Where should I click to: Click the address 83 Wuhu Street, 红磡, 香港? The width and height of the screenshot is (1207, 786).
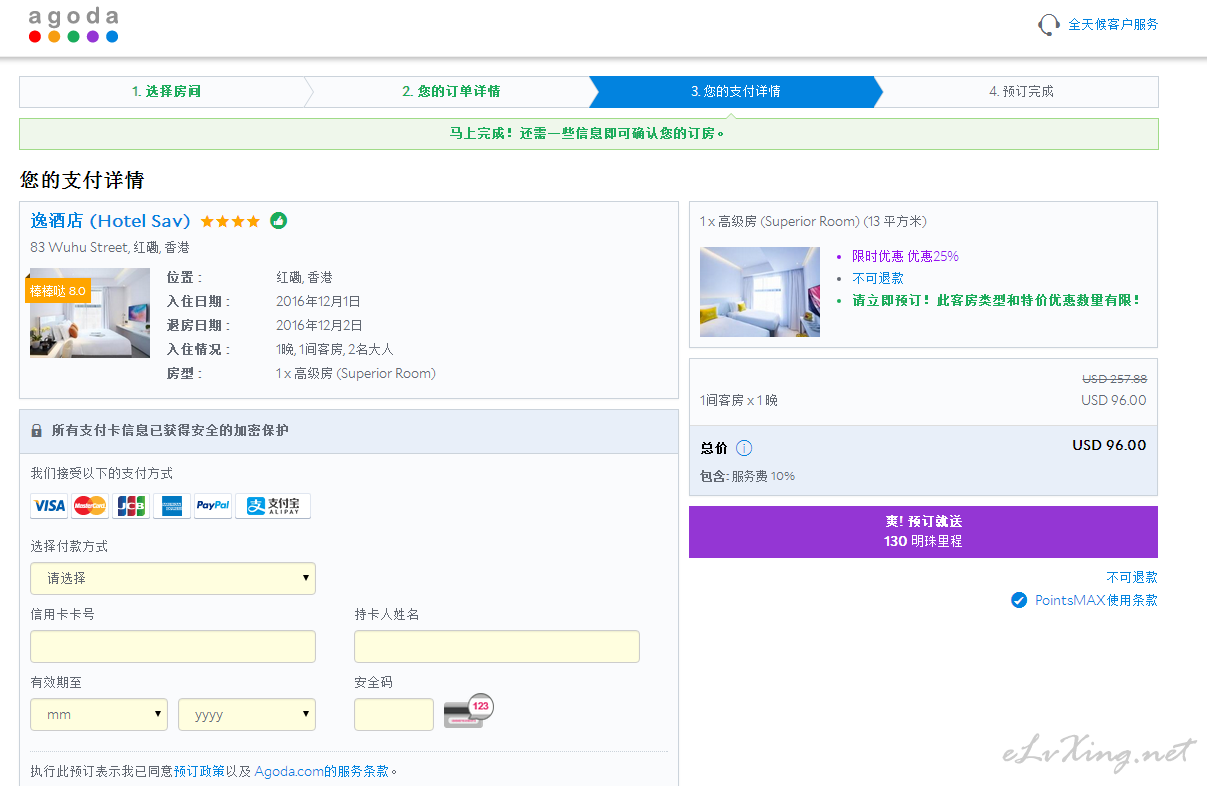click(x=109, y=247)
